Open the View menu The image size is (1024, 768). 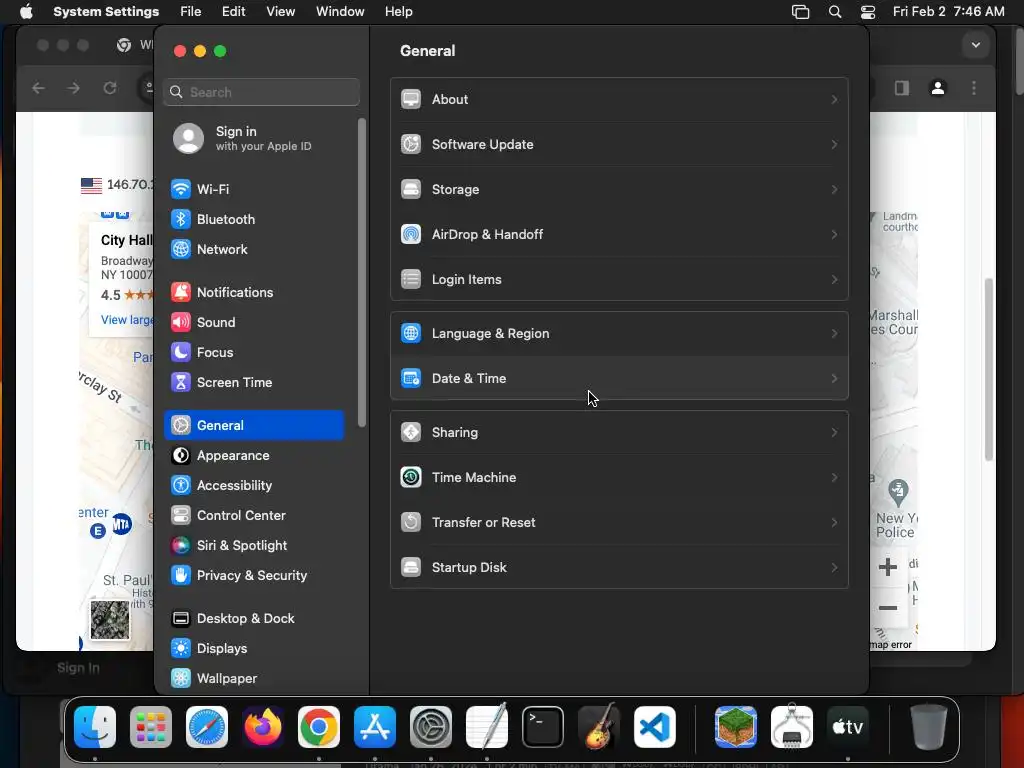click(x=280, y=12)
